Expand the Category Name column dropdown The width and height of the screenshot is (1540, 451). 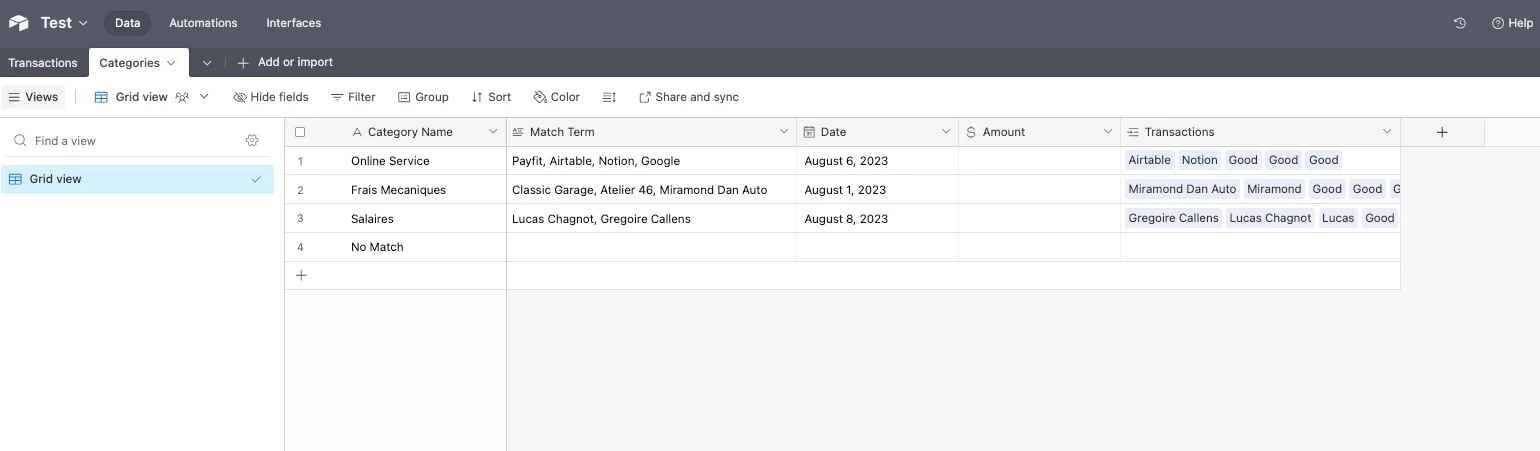pyautogui.click(x=492, y=132)
